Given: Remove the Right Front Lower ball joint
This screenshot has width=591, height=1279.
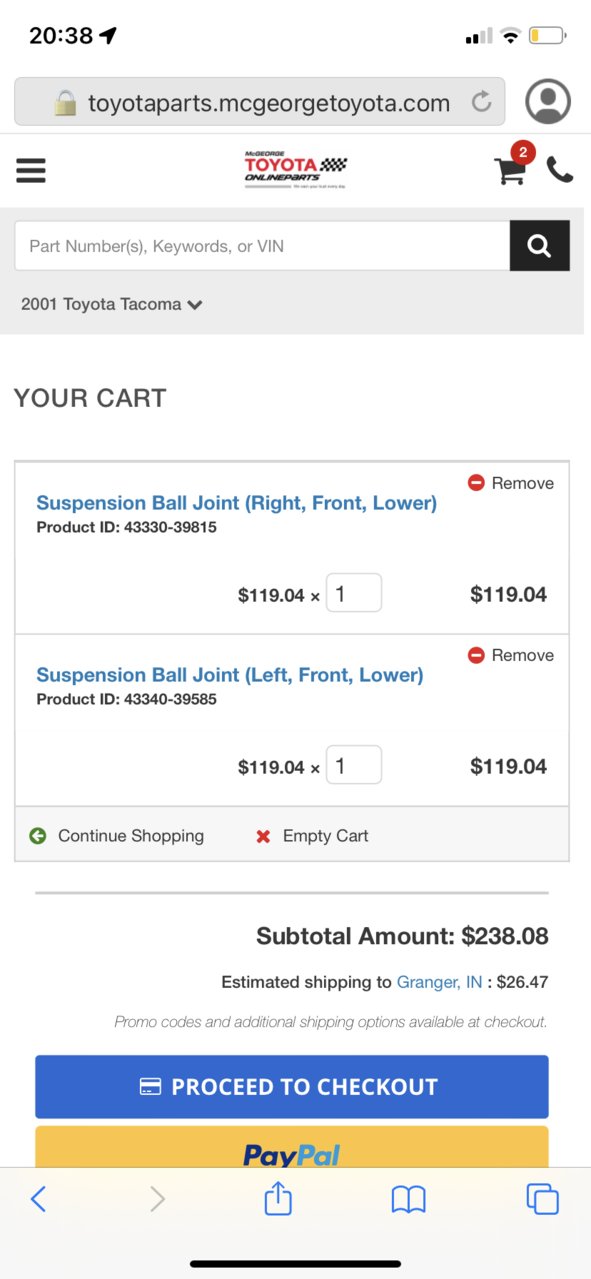Looking at the screenshot, I should pyautogui.click(x=511, y=483).
